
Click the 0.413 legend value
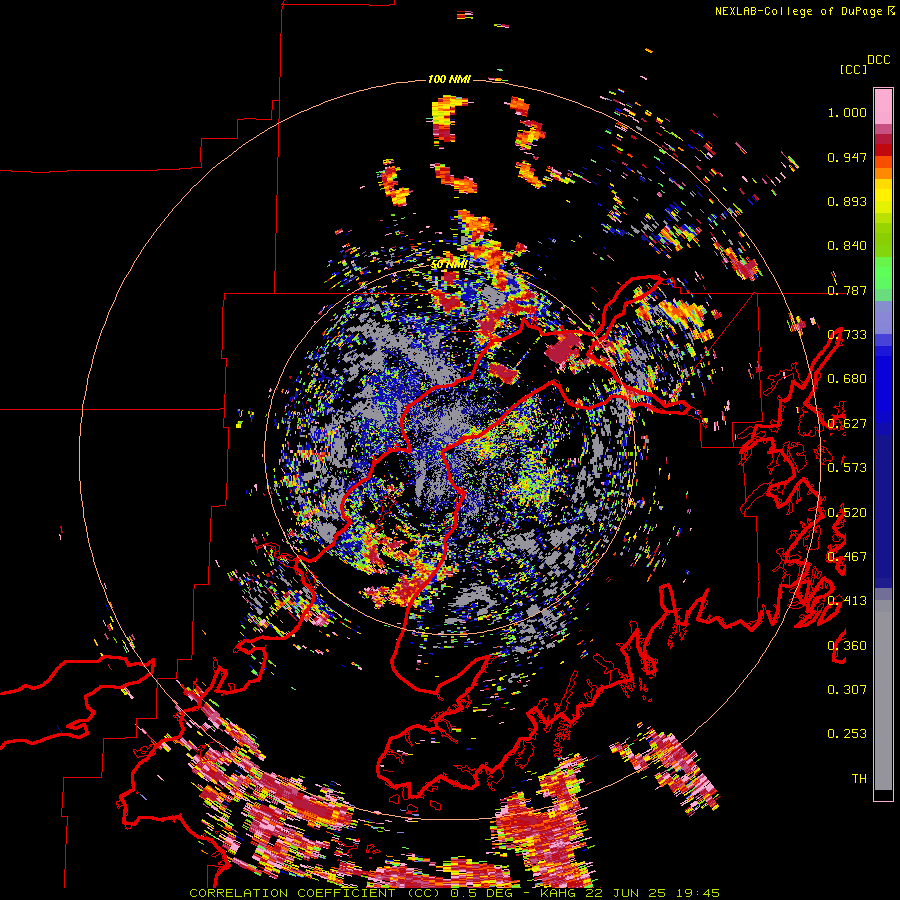point(847,601)
